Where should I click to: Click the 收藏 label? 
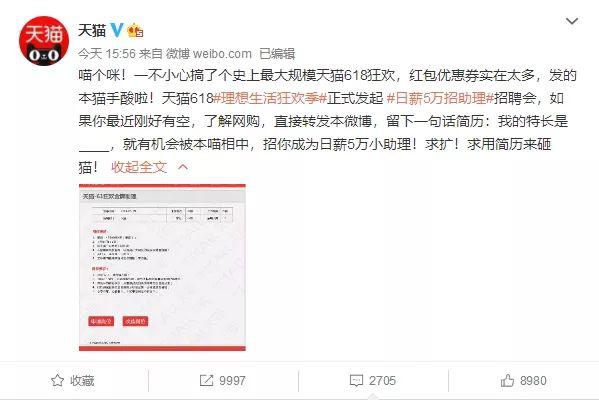[x=82, y=381]
